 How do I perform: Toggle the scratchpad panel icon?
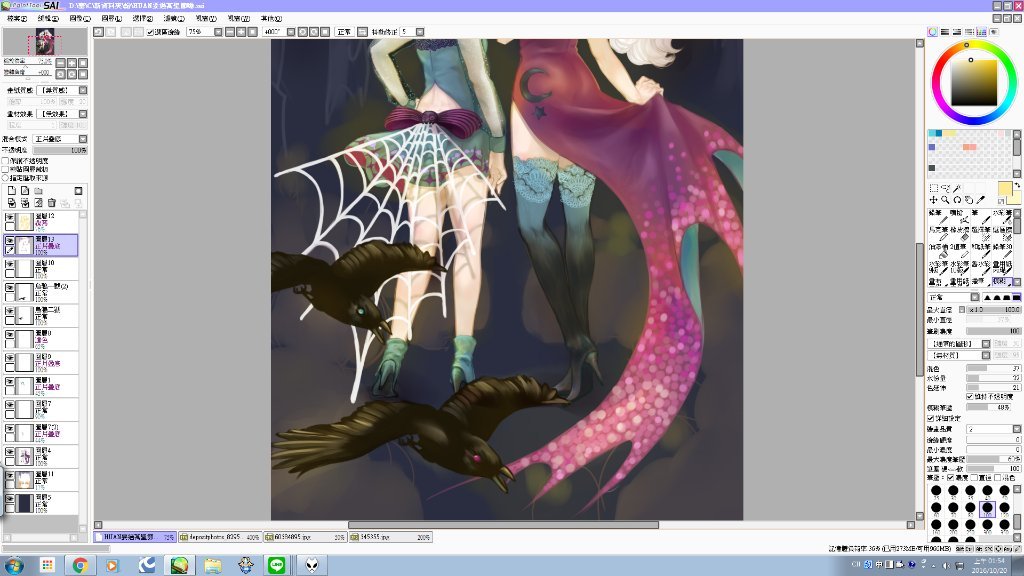(994, 31)
